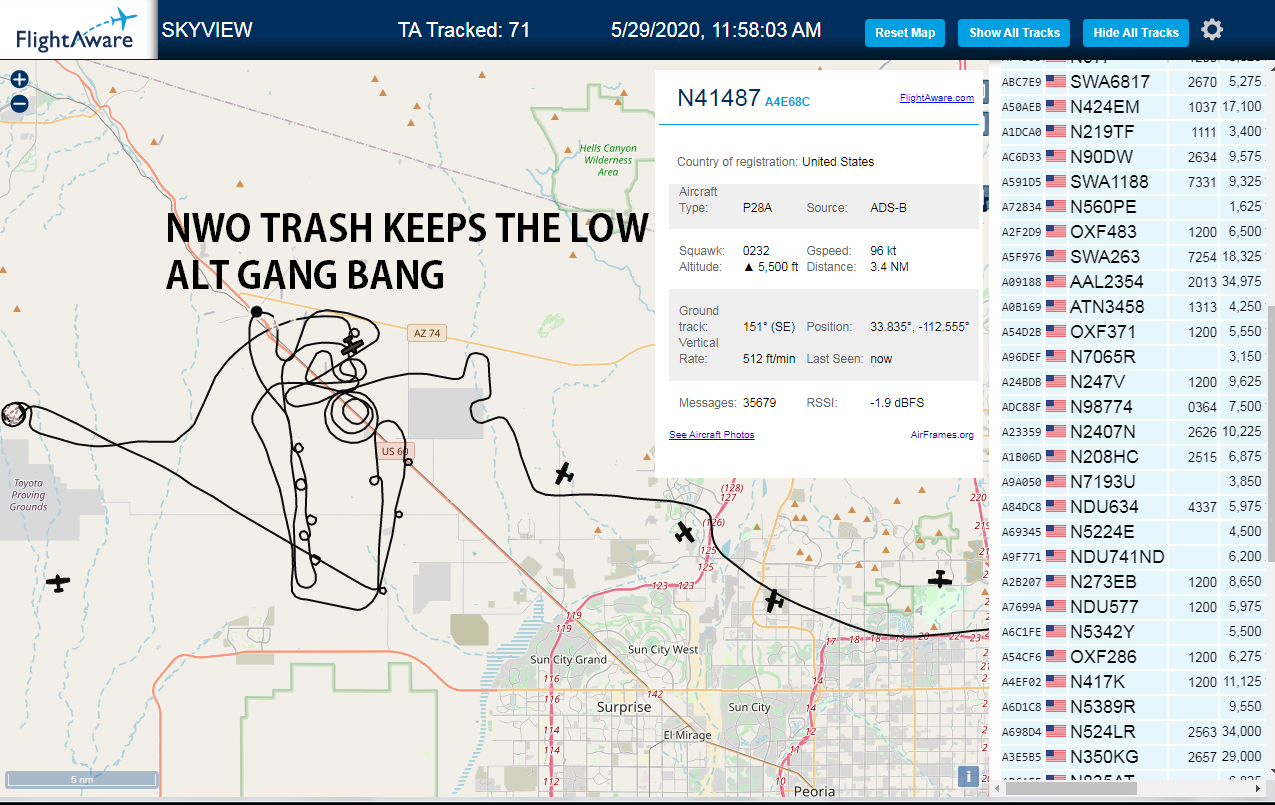1275x805 pixels.
Task: Open the map info button
Action: coord(967,777)
